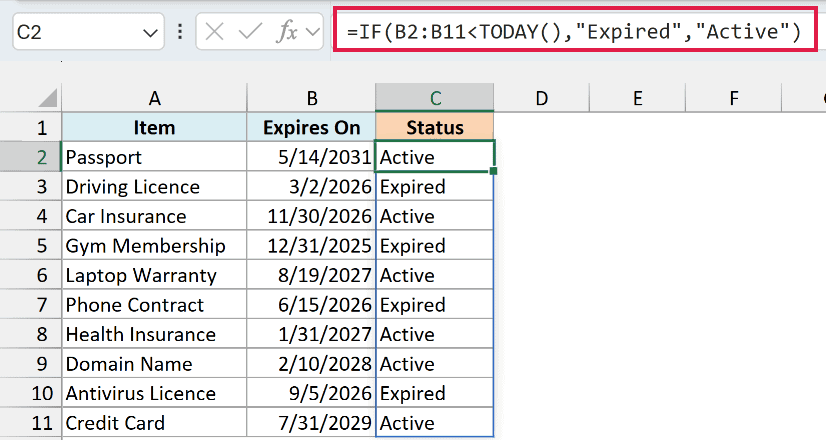The image size is (826, 440).
Task: Click the date cell 5/14/2031
Action: point(311,157)
